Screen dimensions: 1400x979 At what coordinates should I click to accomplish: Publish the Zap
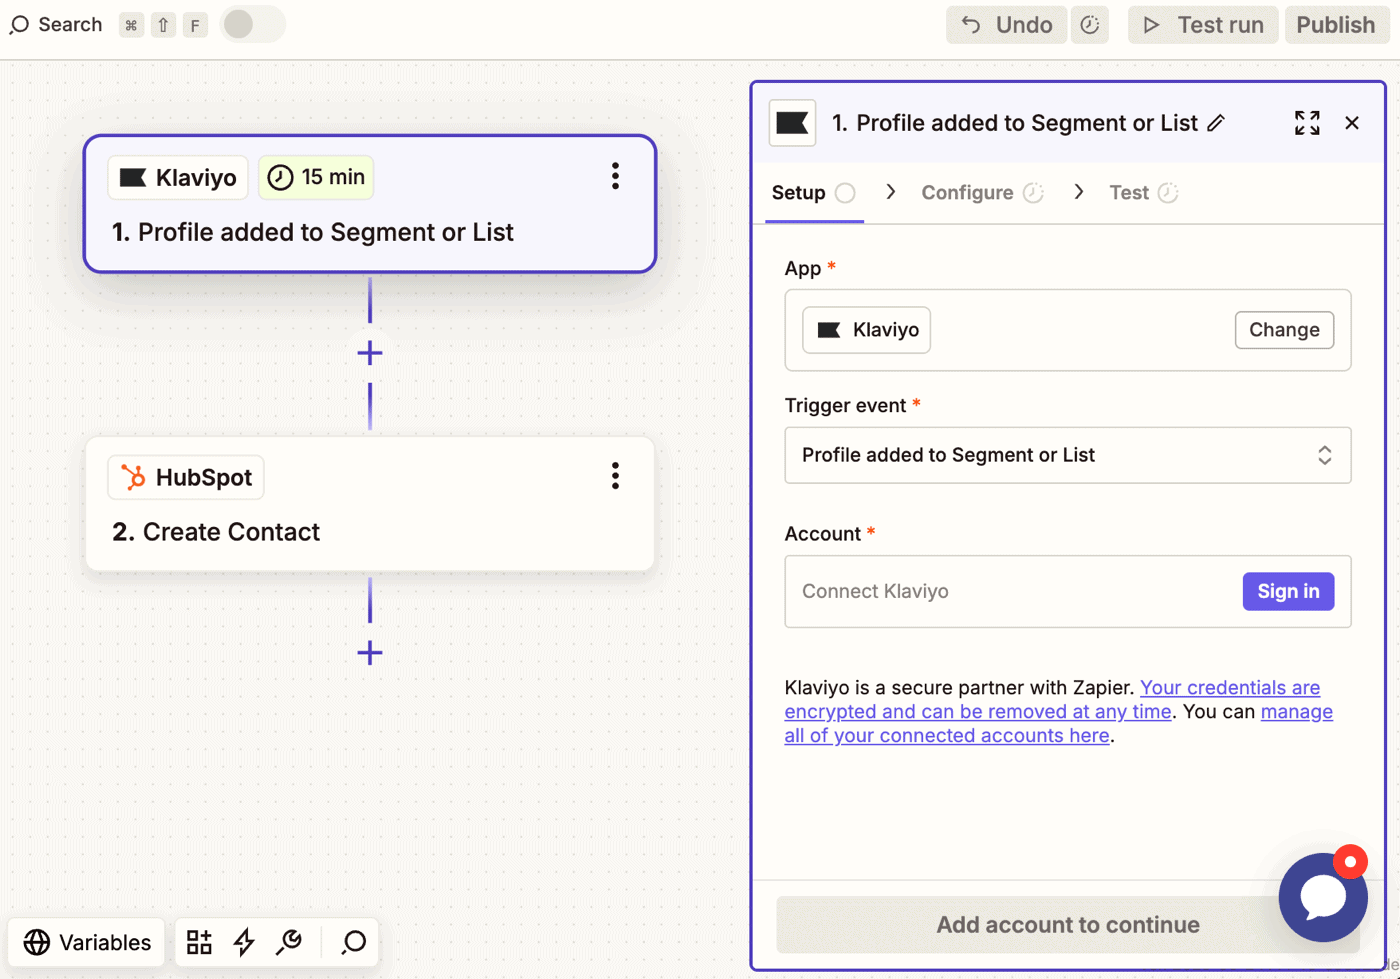pyautogui.click(x=1336, y=25)
